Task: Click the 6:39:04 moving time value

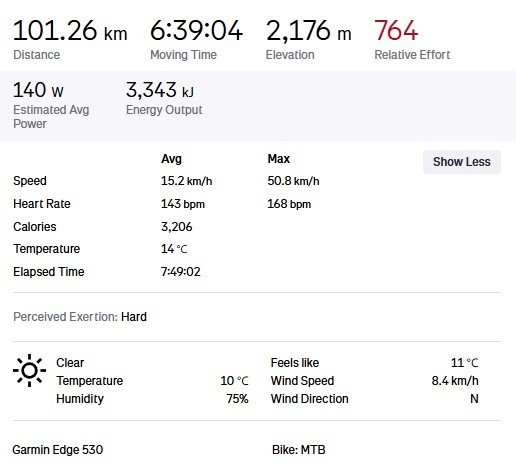Action: point(196,31)
